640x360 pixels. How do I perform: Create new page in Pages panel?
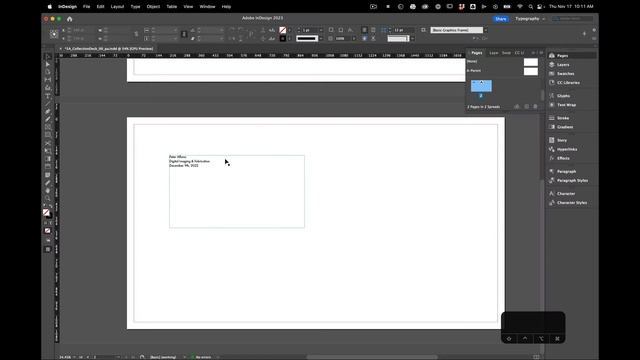pyautogui.click(x=527, y=107)
